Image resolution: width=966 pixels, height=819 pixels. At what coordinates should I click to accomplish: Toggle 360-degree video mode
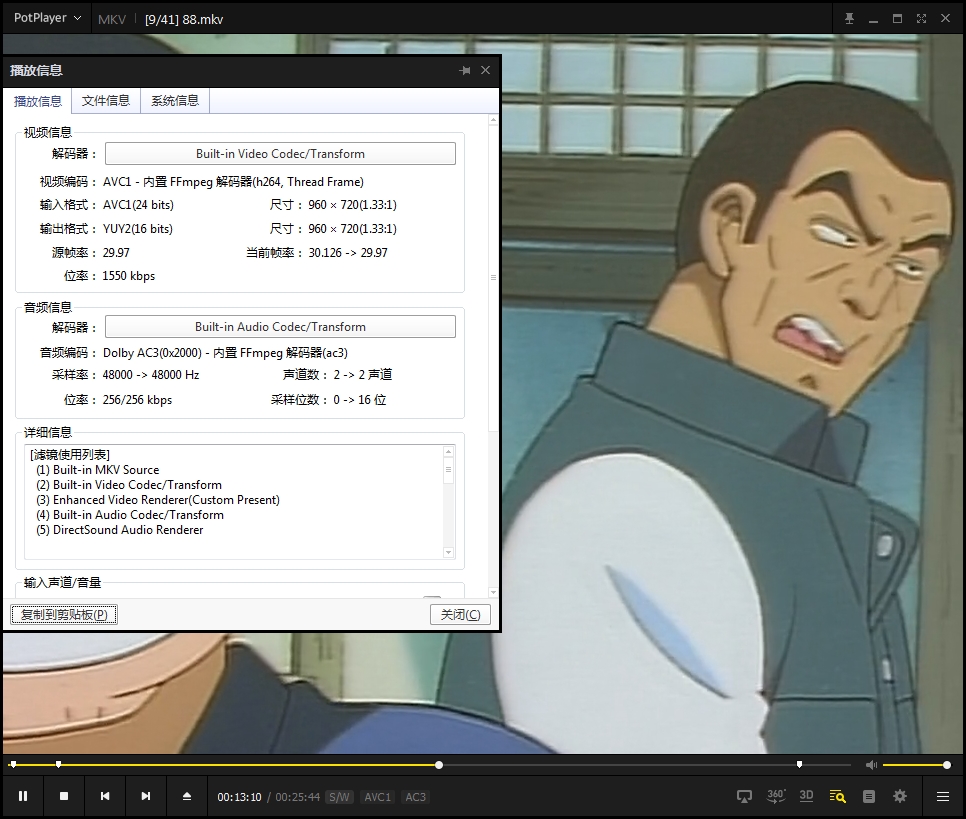776,796
